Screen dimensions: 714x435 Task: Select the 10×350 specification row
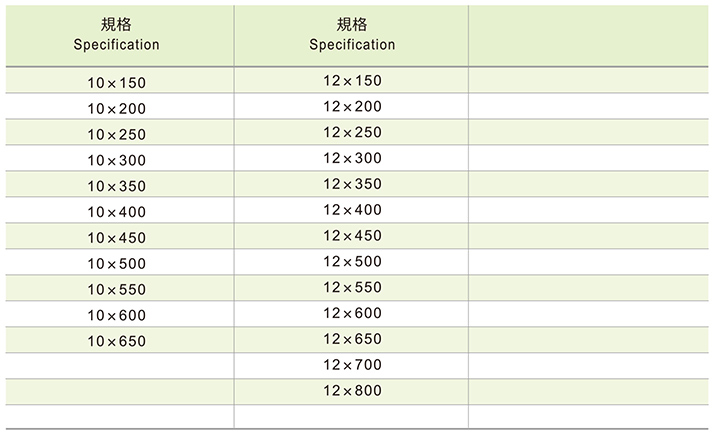117,185
